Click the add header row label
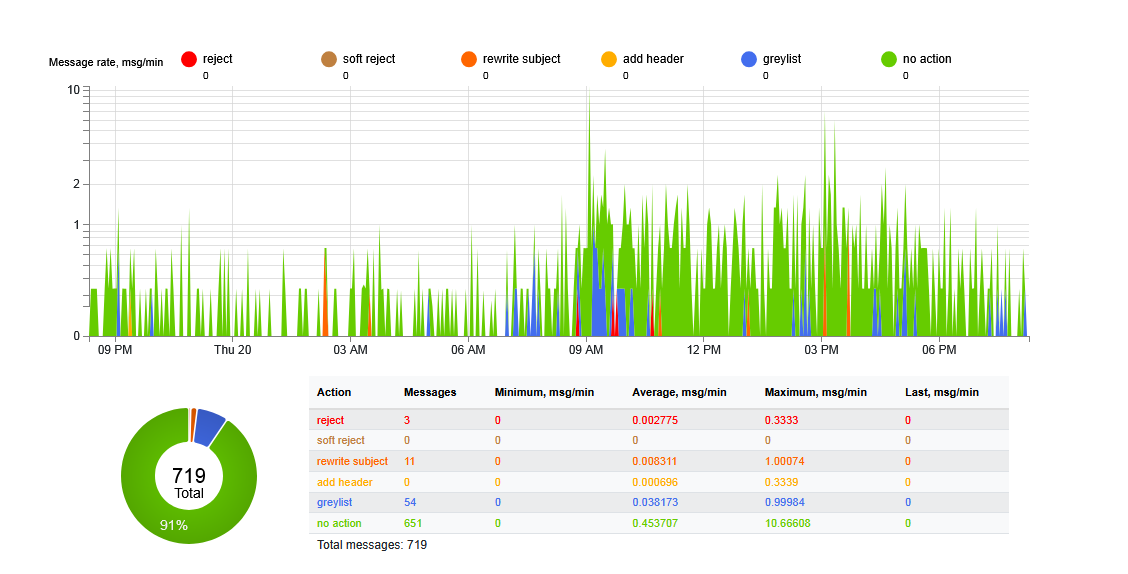The height and width of the screenshot is (574, 1128). (x=343, y=482)
